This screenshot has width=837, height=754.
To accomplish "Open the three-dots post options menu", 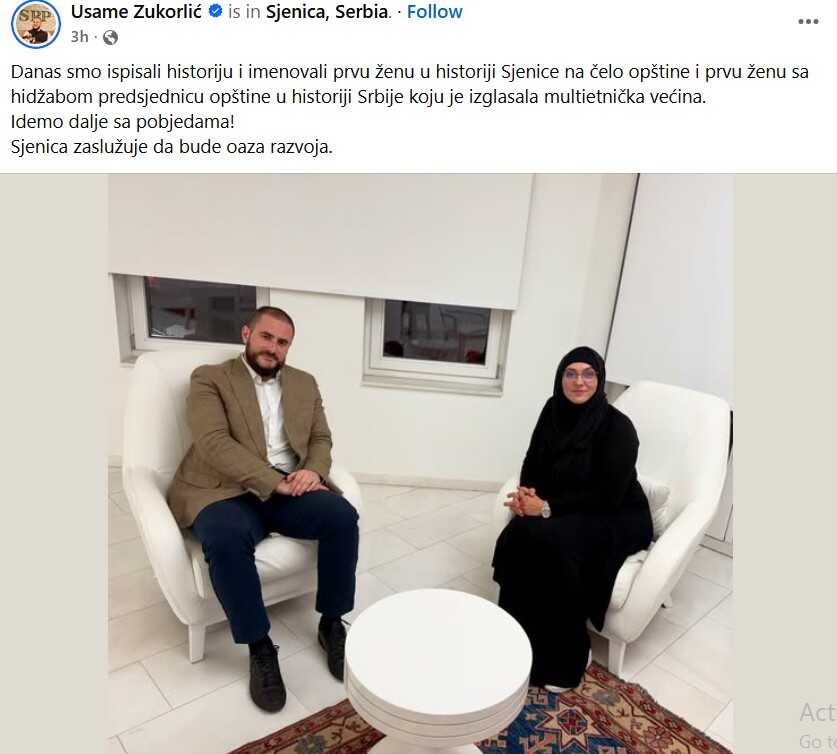I will [x=808, y=21].
